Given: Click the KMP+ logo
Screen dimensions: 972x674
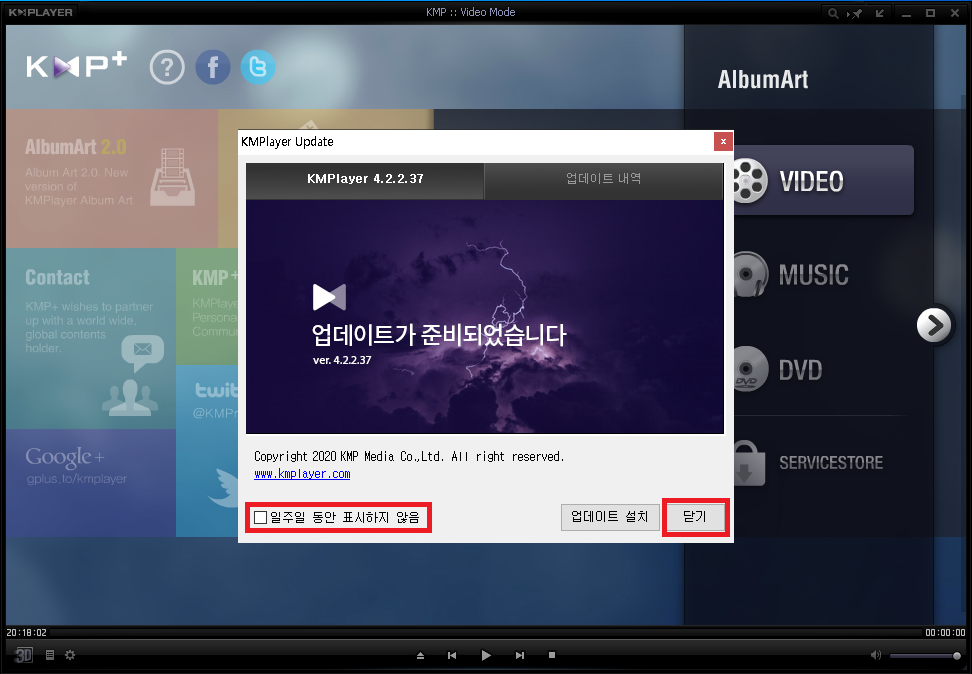Looking at the screenshot, I should pos(76,65).
